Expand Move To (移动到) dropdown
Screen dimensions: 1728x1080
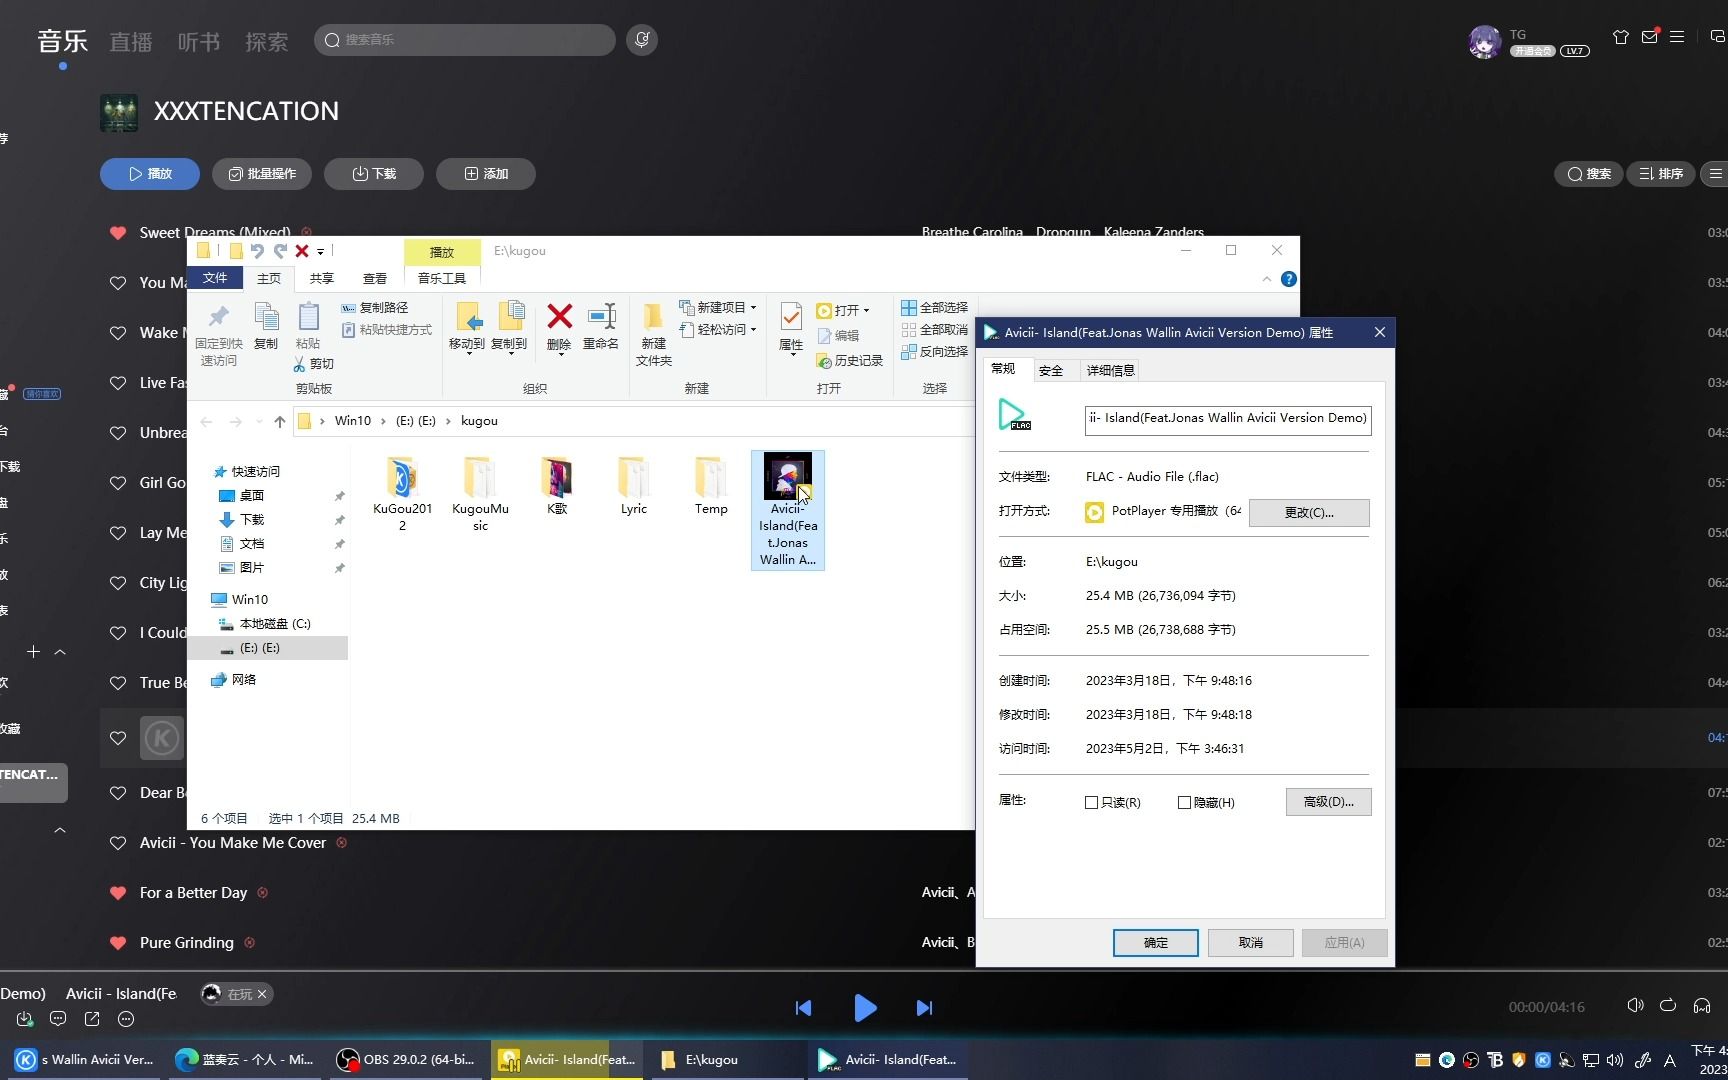point(467,355)
